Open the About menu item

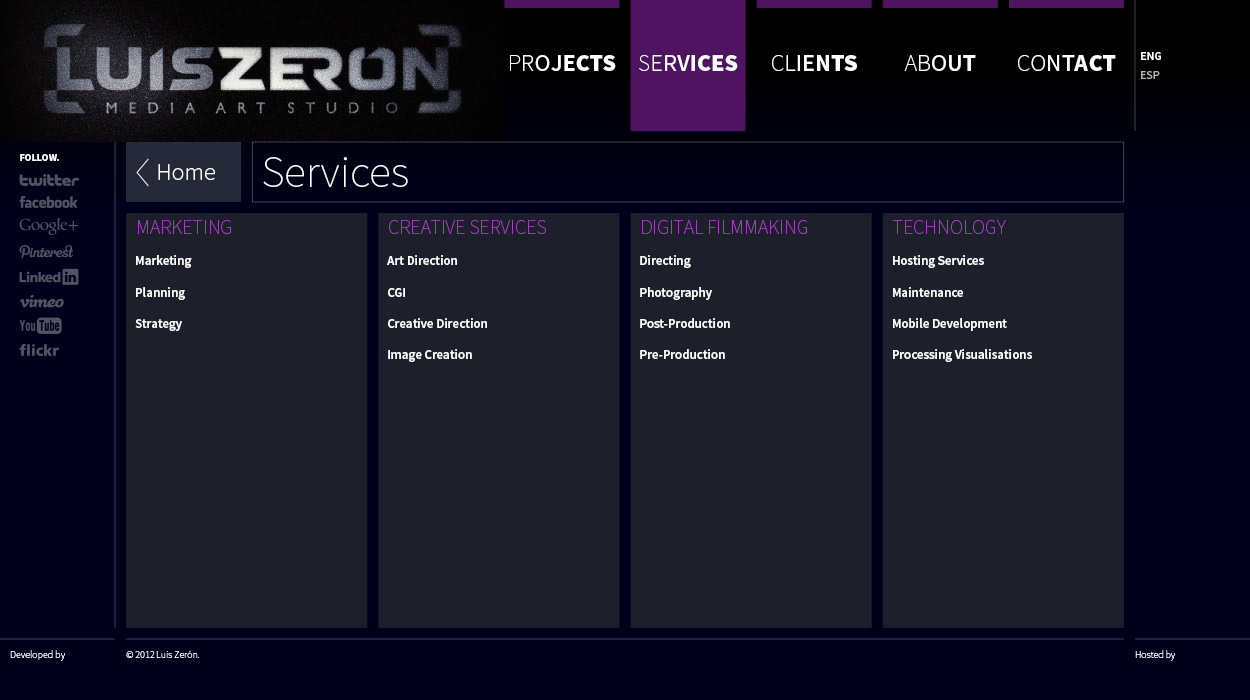coord(940,63)
